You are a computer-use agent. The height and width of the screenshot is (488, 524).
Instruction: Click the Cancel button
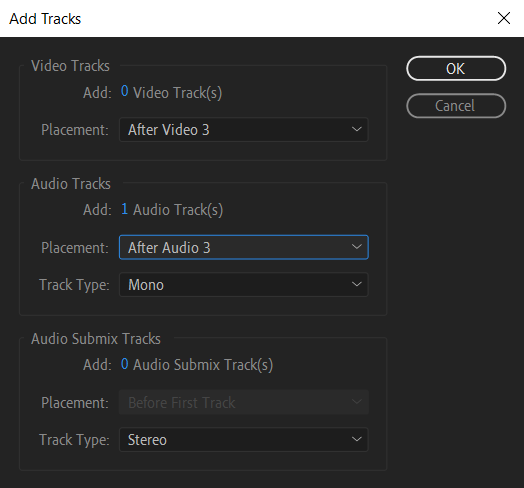tap(456, 106)
